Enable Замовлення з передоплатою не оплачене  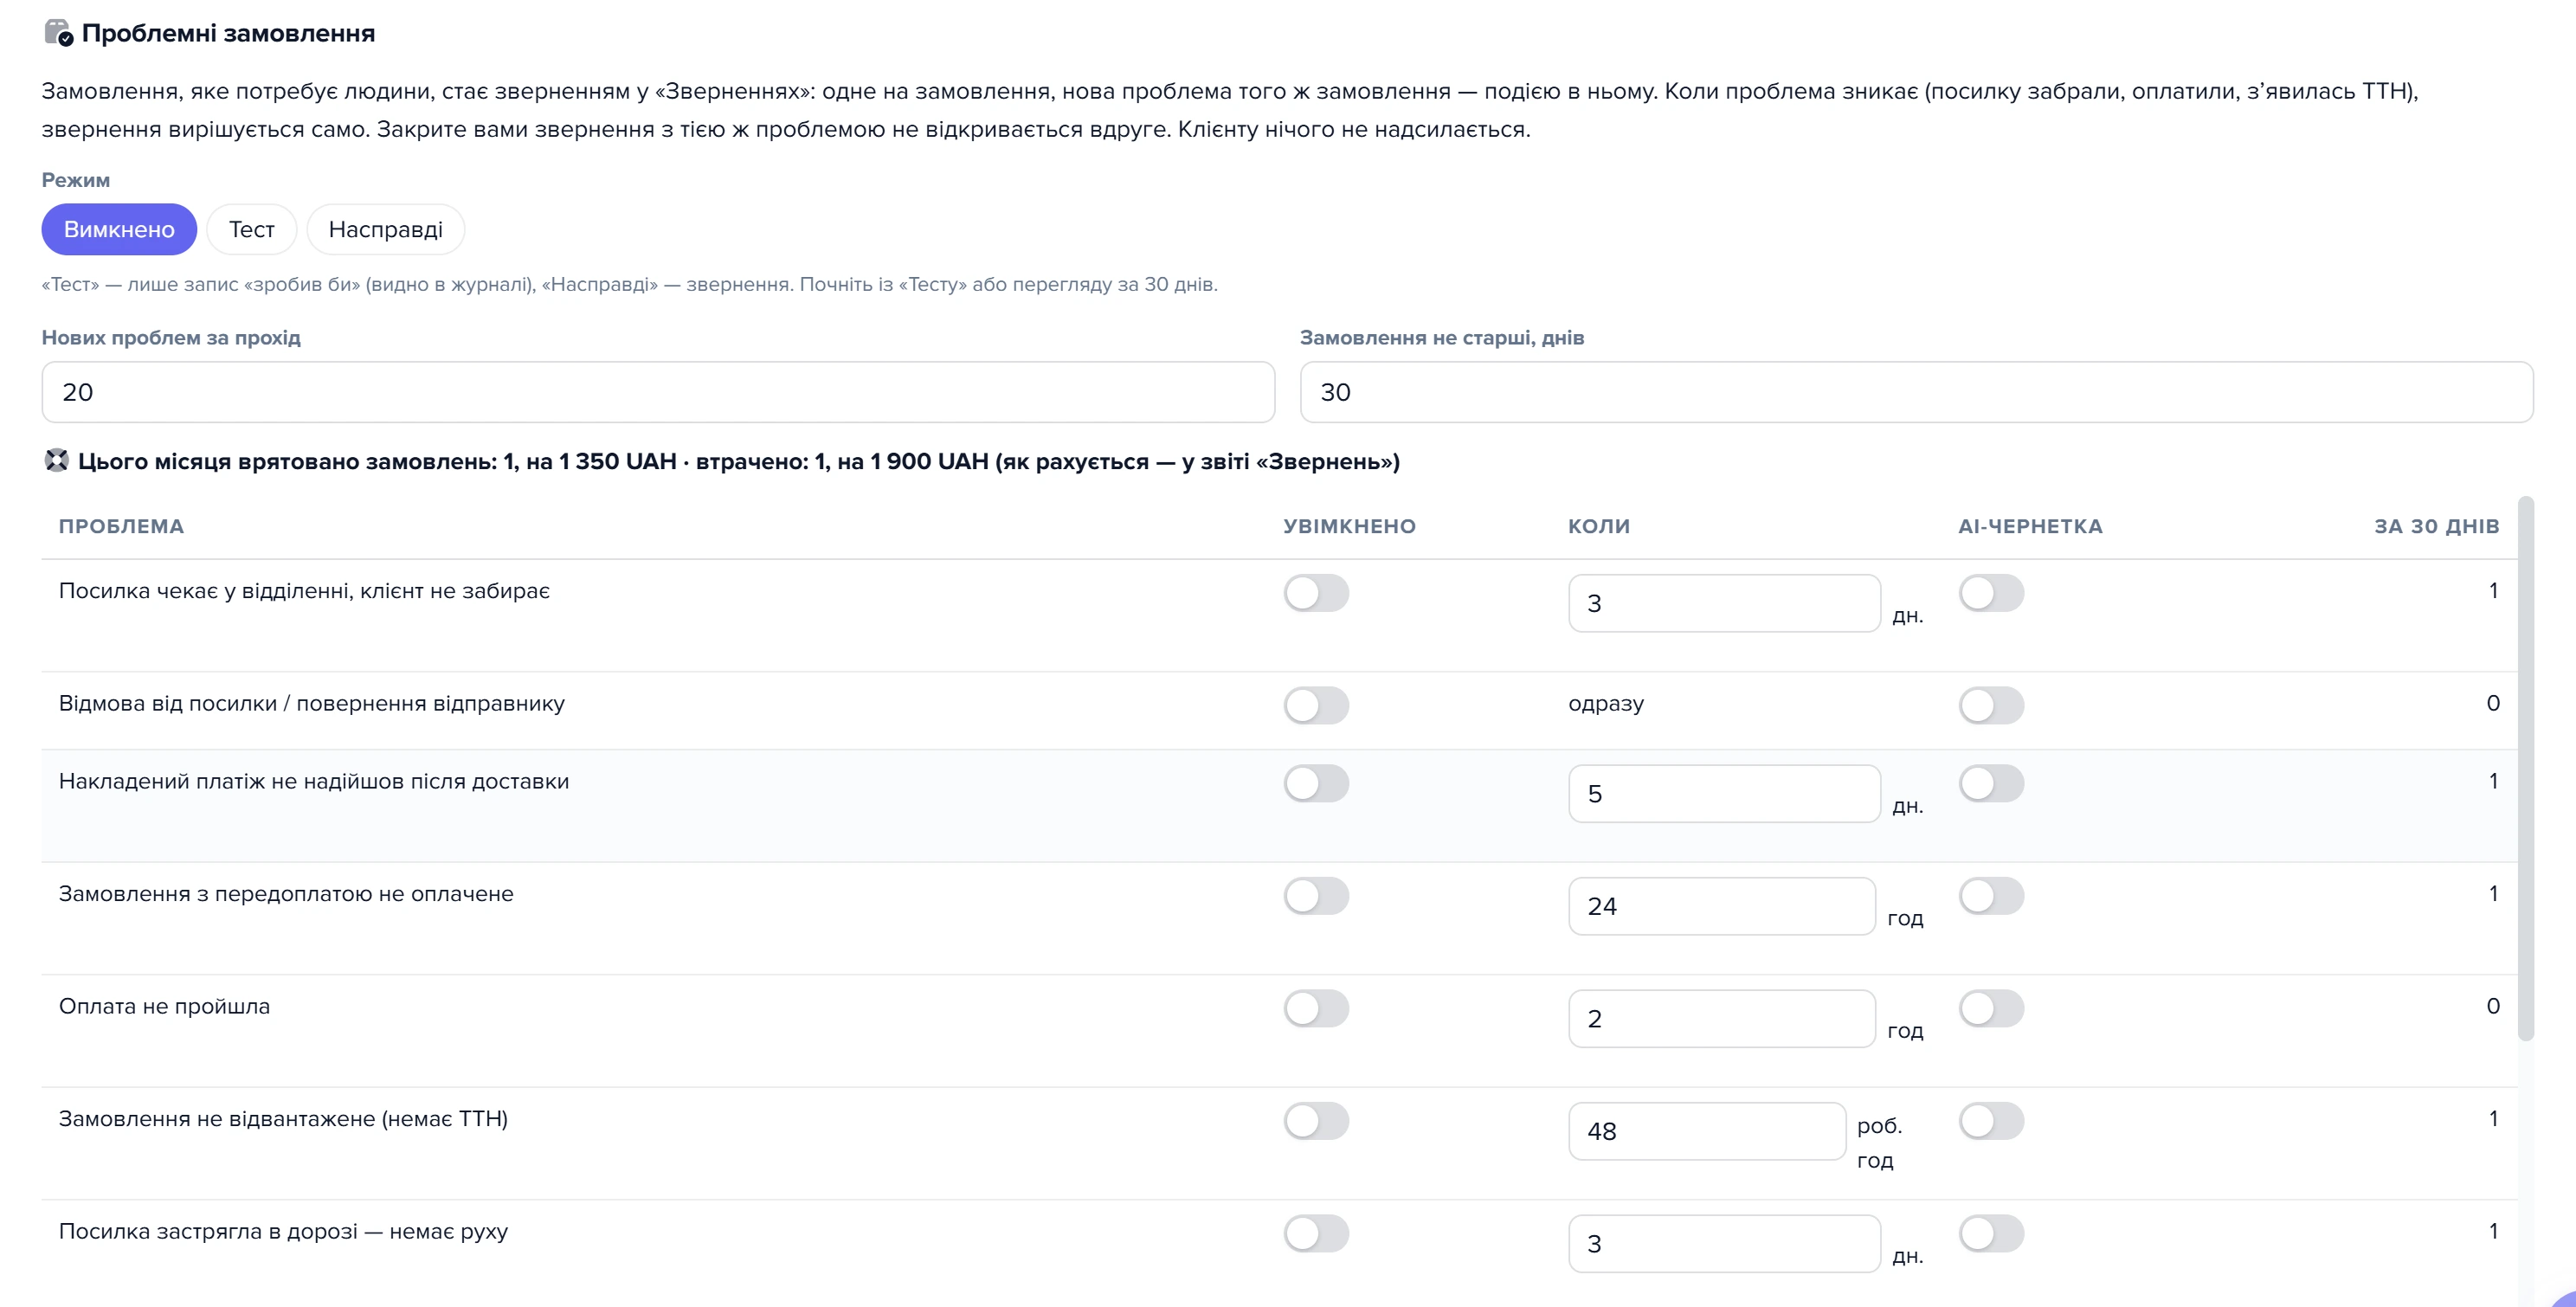[1316, 896]
